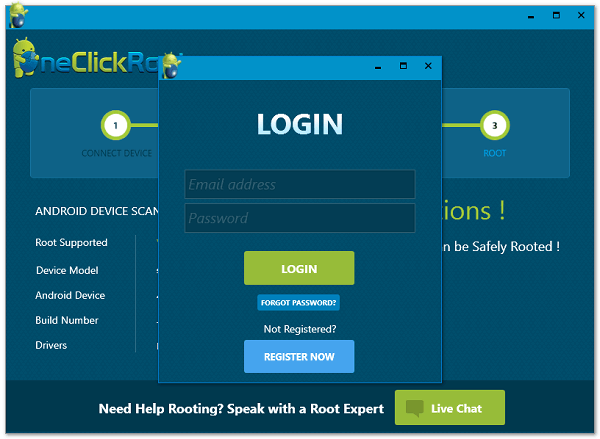Focus the Password input field
Screen dimensions: 600x439
(300, 218)
